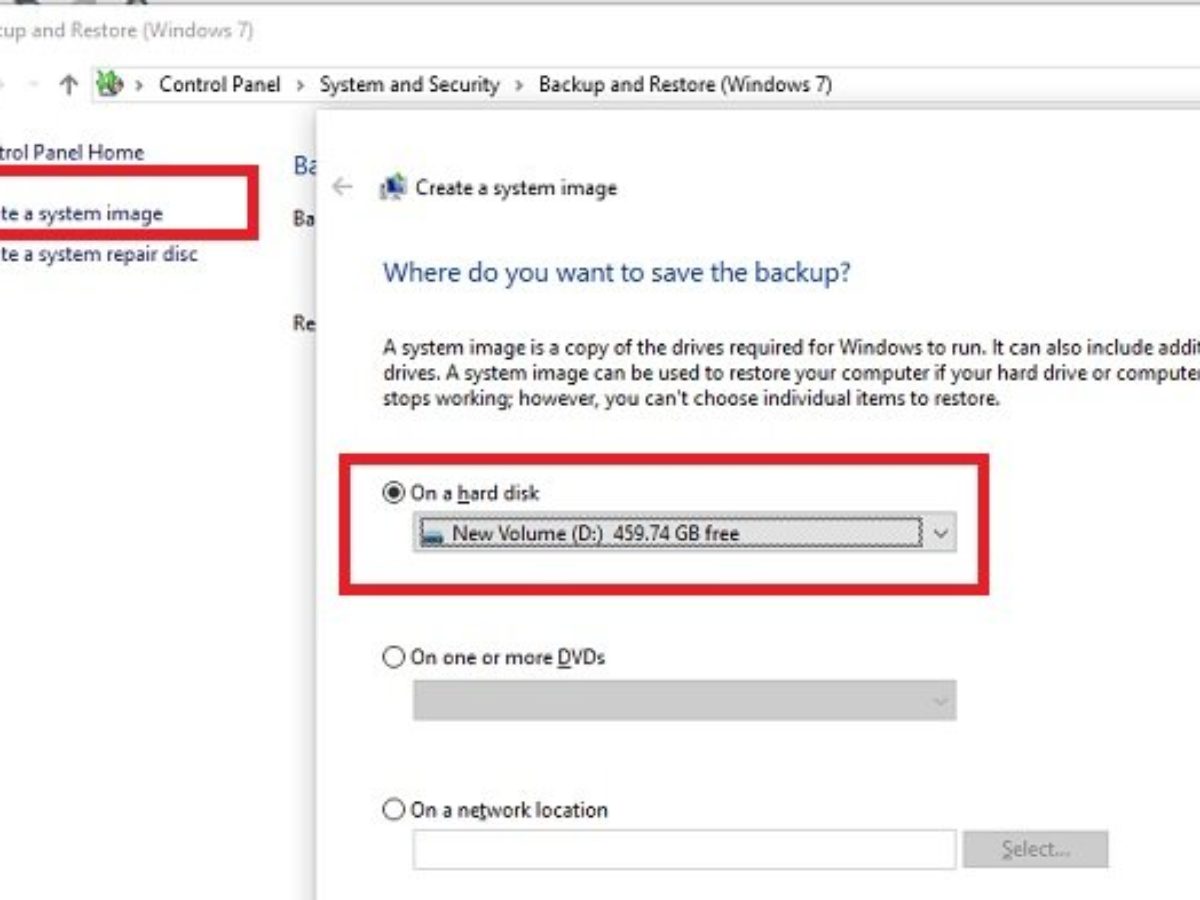Select the On one or more DVDs option
Screen dimensions: 1200x900
pos(394,657)
